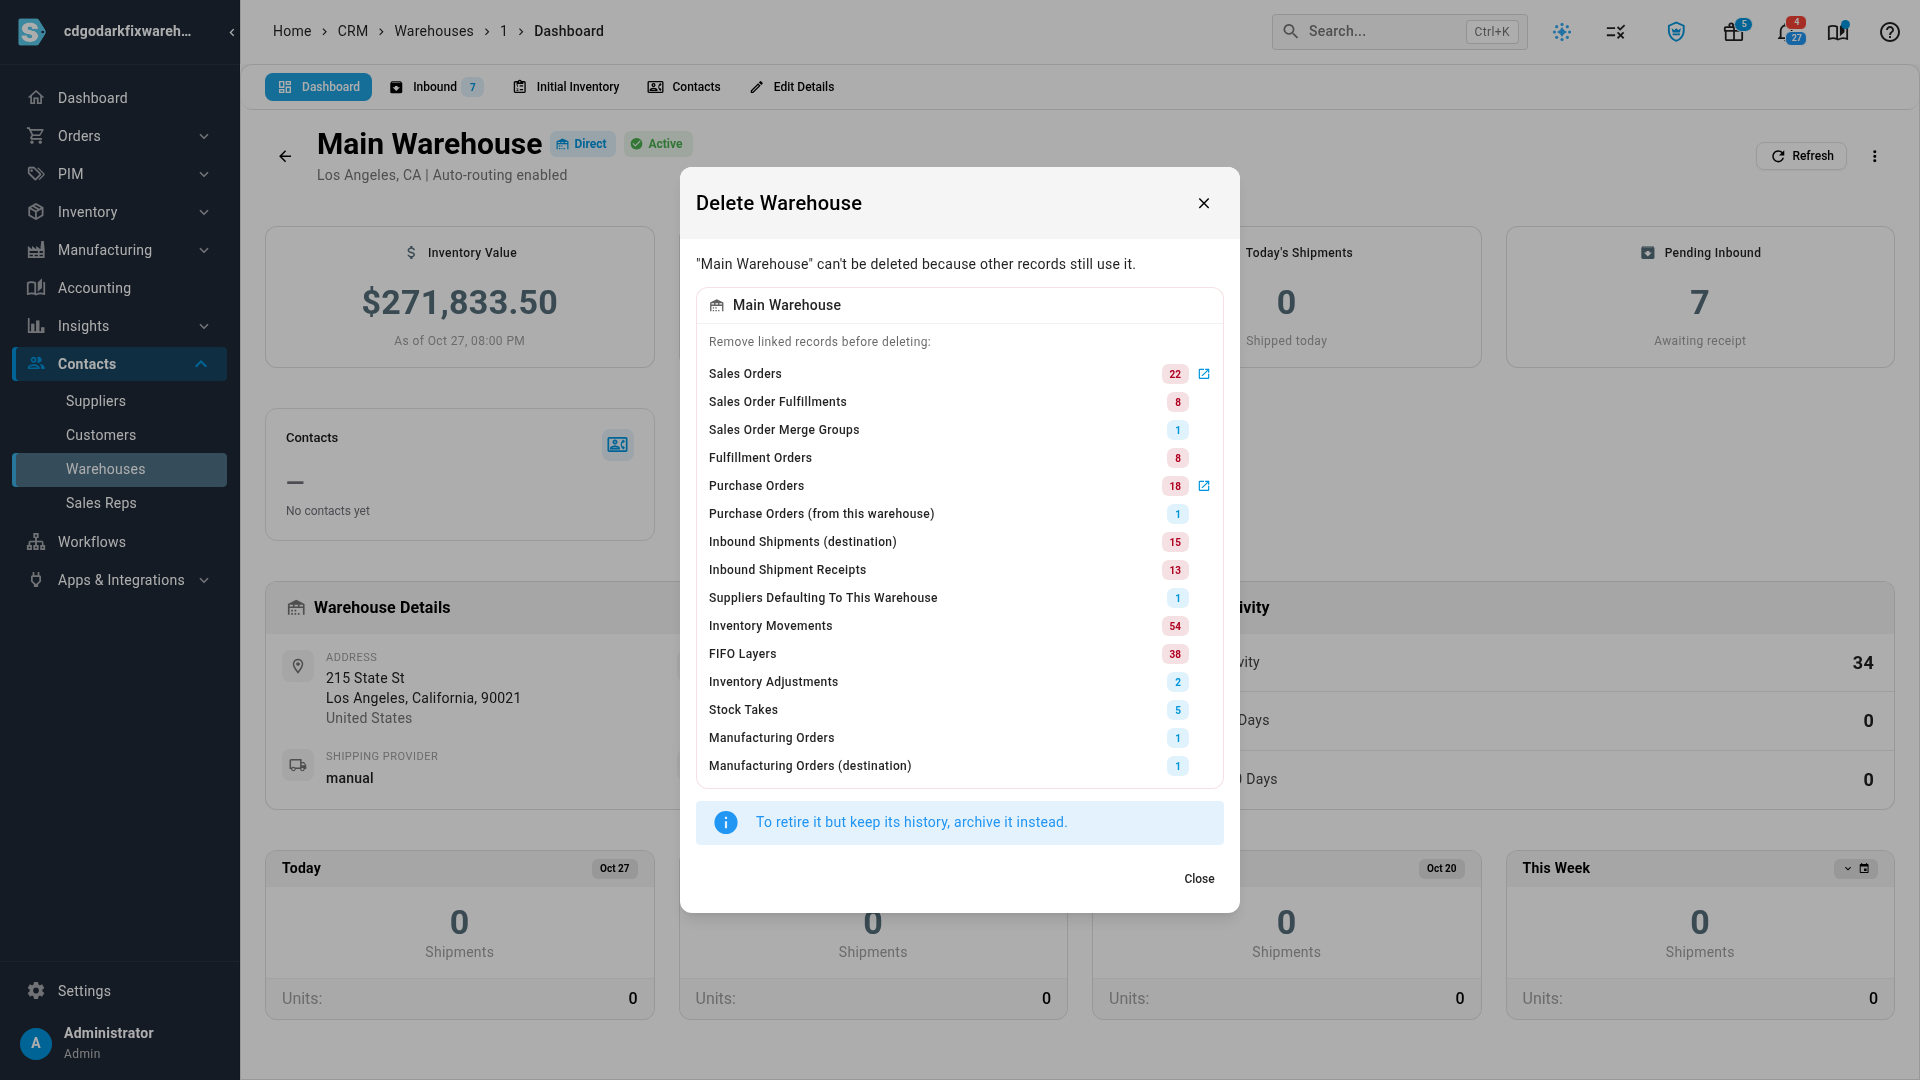
Task: Switch to the Initial Inventory tab
Action: point(566,87)
